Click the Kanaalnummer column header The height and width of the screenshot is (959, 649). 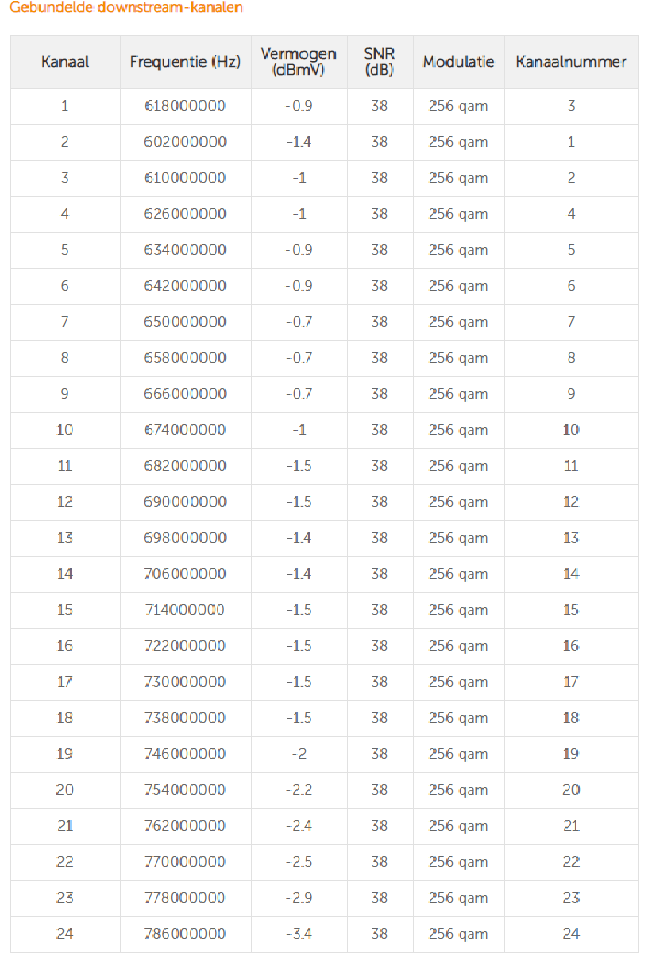click(x=571, y=62)
